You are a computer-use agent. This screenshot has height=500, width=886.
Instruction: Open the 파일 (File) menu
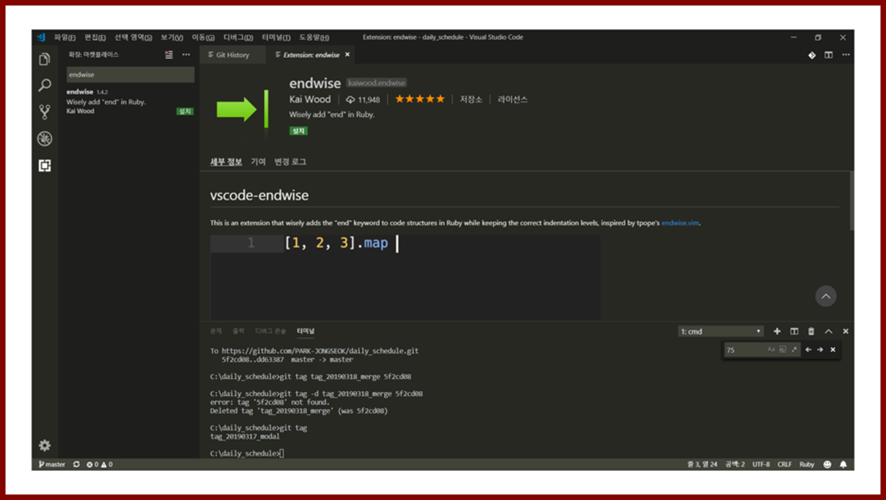(x=64, y=37)
